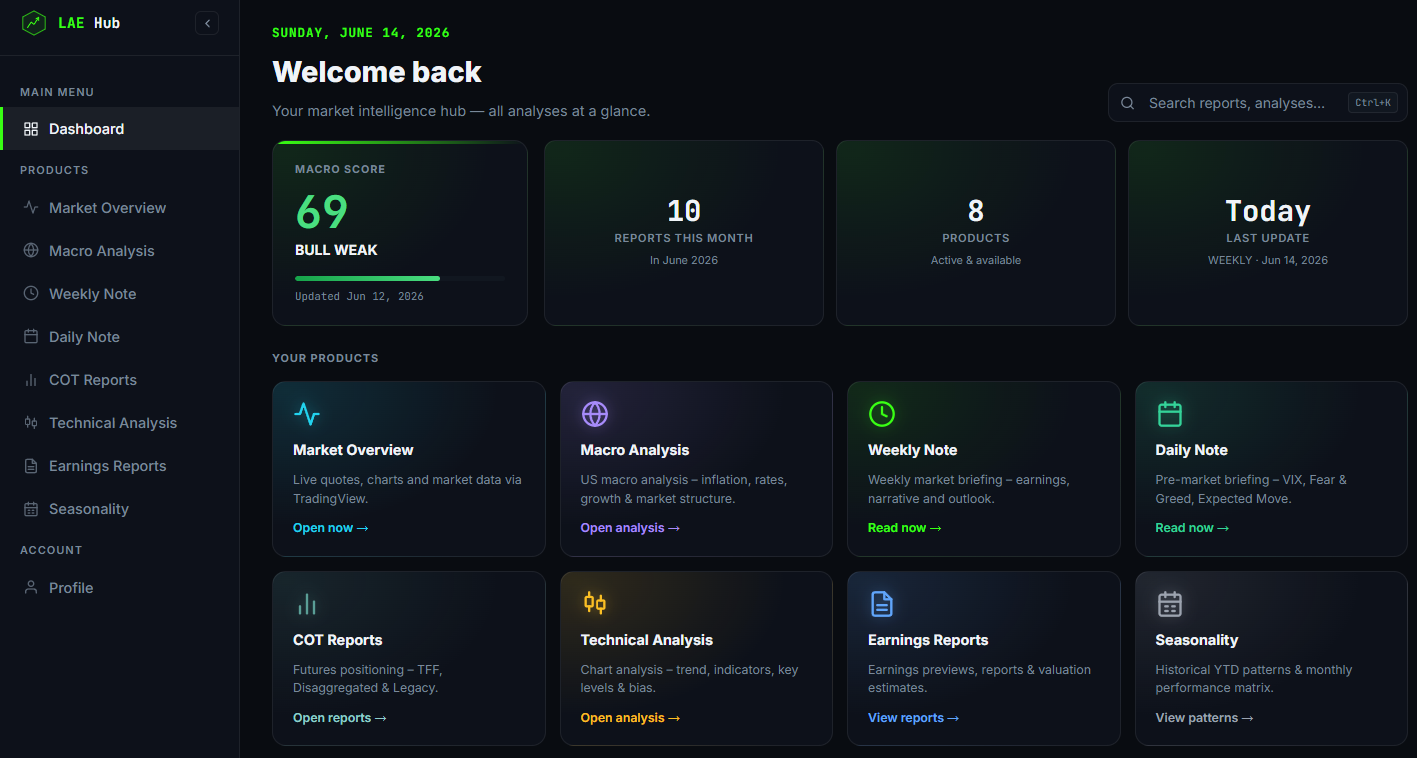Click the Market Overview card title
This screenshot has height=758, width=1417.
(x=353, y=450)
